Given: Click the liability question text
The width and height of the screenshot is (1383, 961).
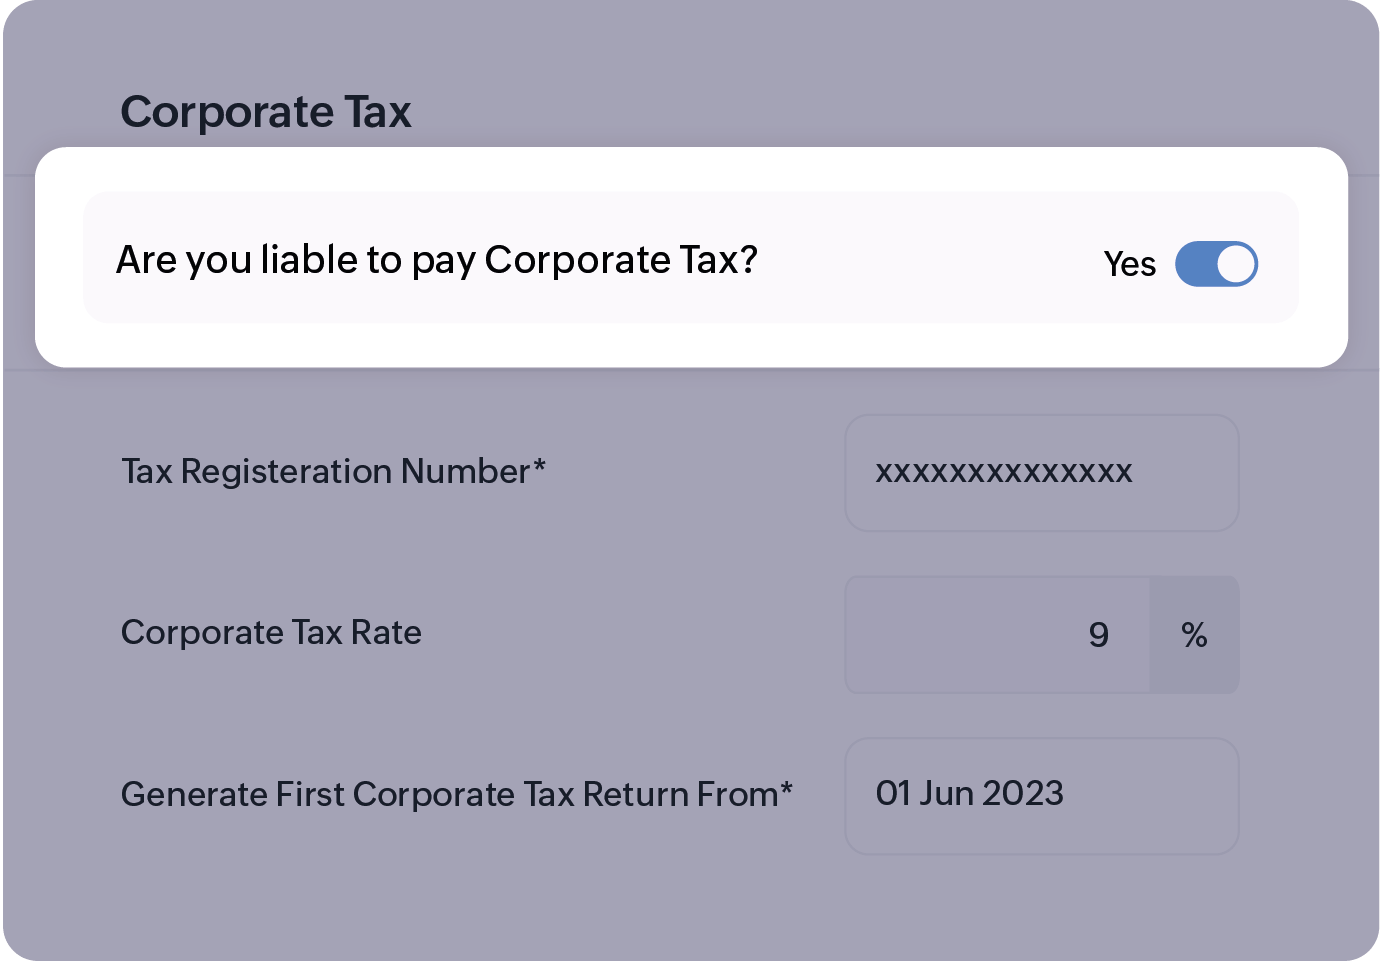Looking at the screenshot, I should click(x=439, y=259).
